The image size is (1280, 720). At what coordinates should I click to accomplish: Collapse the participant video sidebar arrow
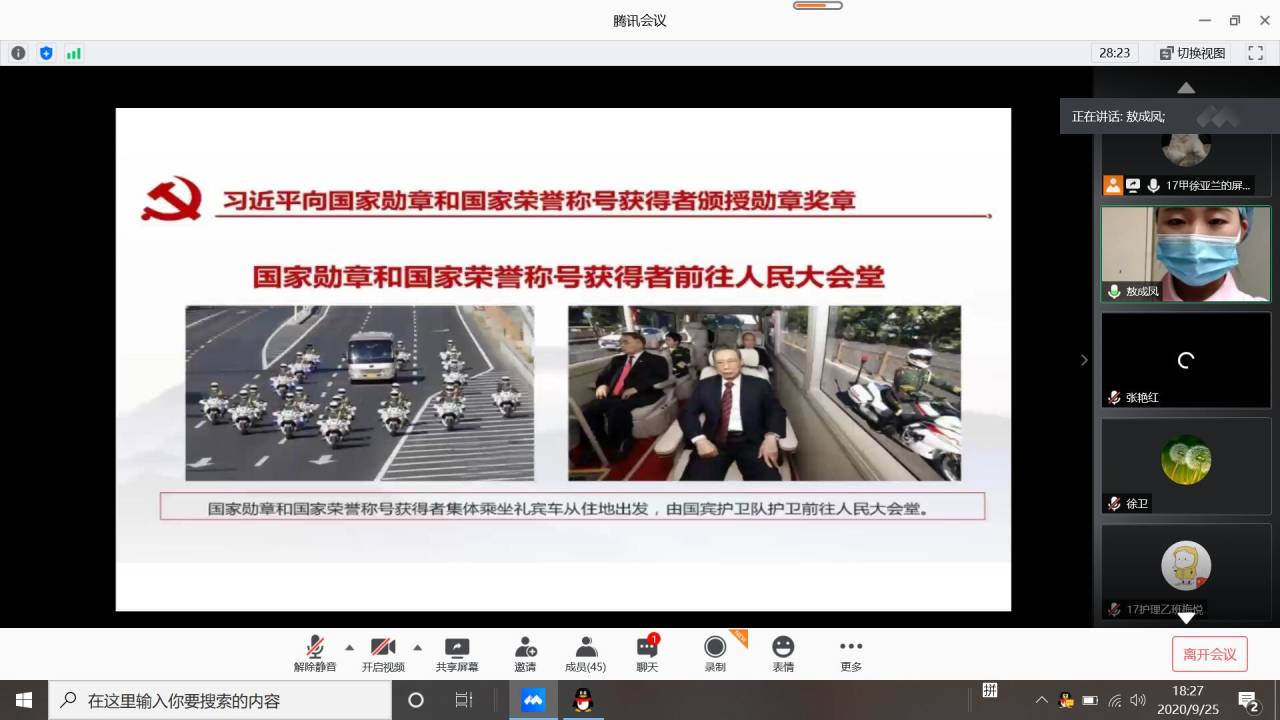click(1084, 360)
